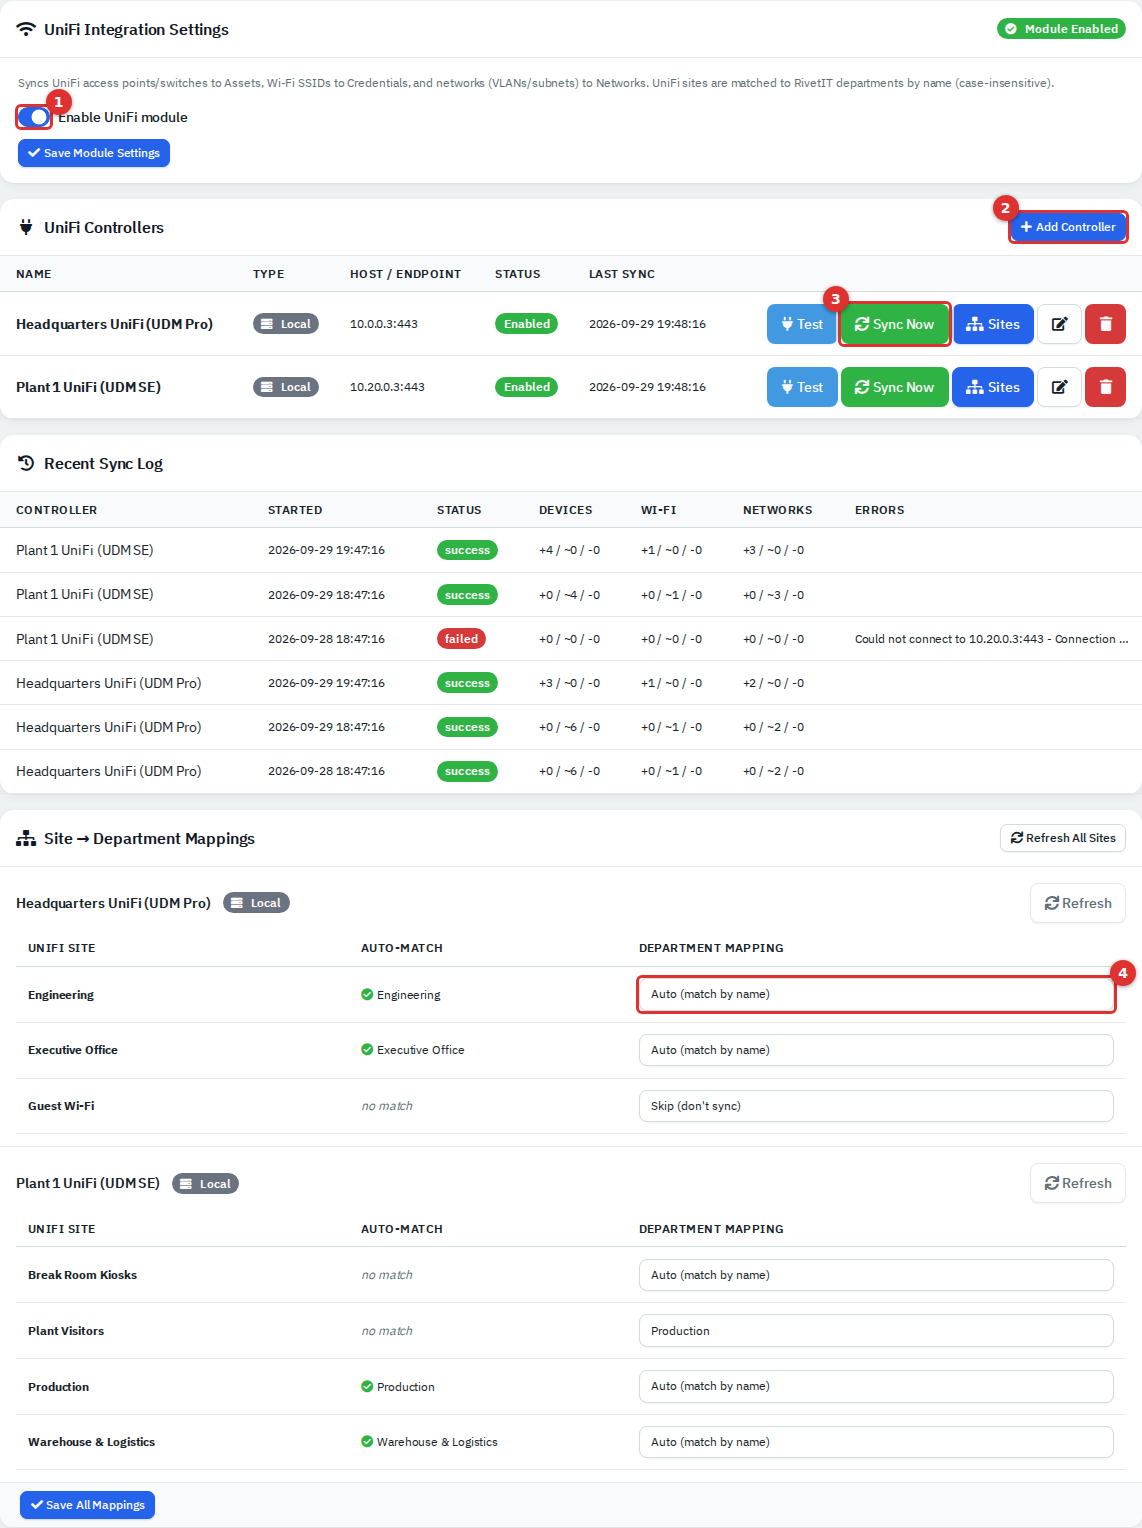Add a new UniFi controller
The width and height of the screenshot is (1142, 1528).
pyautogui.click(x=1068, y=227)
